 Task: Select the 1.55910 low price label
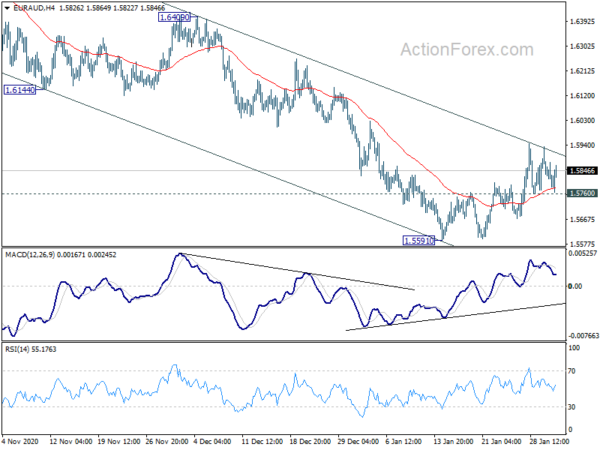[419, 241]
